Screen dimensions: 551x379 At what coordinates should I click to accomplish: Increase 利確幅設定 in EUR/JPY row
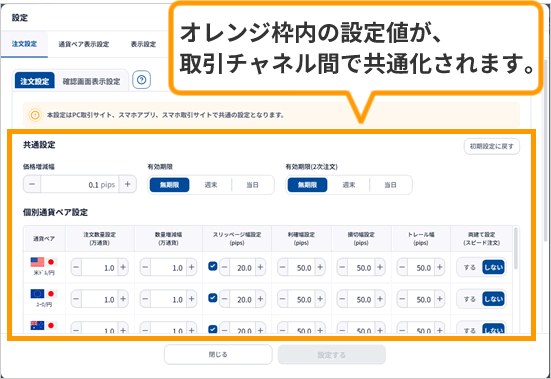point(320,299)
